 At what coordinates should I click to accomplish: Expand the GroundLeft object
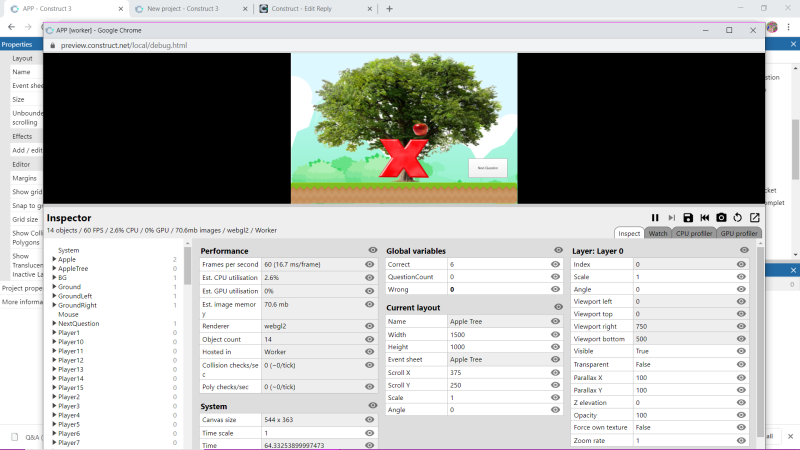(54, 296)
